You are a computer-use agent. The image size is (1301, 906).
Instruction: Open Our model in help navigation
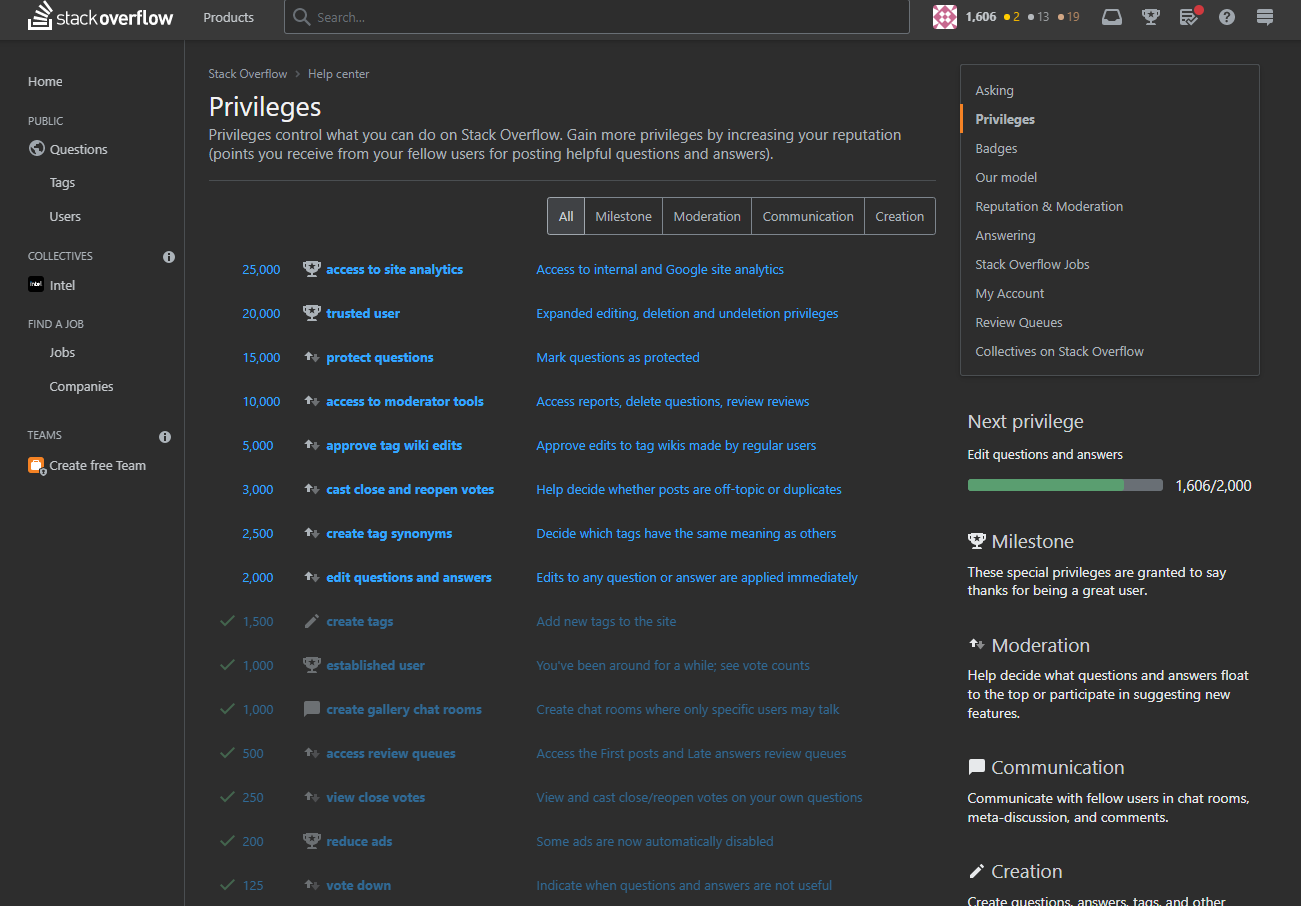[x=1006, y=177]
